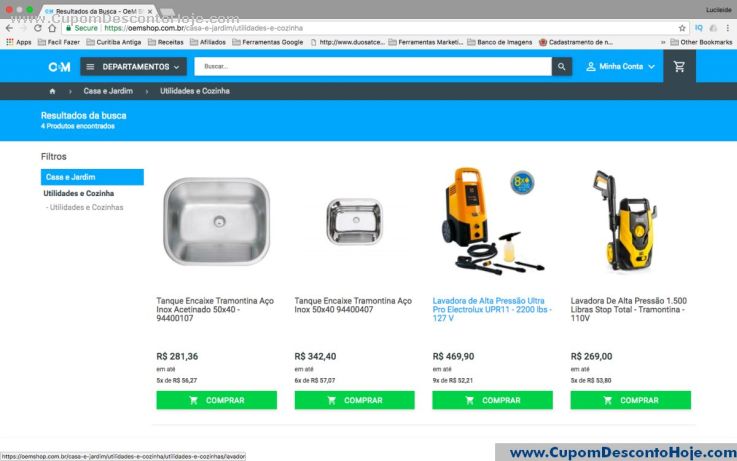Select the Utilidades e Cozinhas subcategory filter
The image size is (737, 461).
85,207
